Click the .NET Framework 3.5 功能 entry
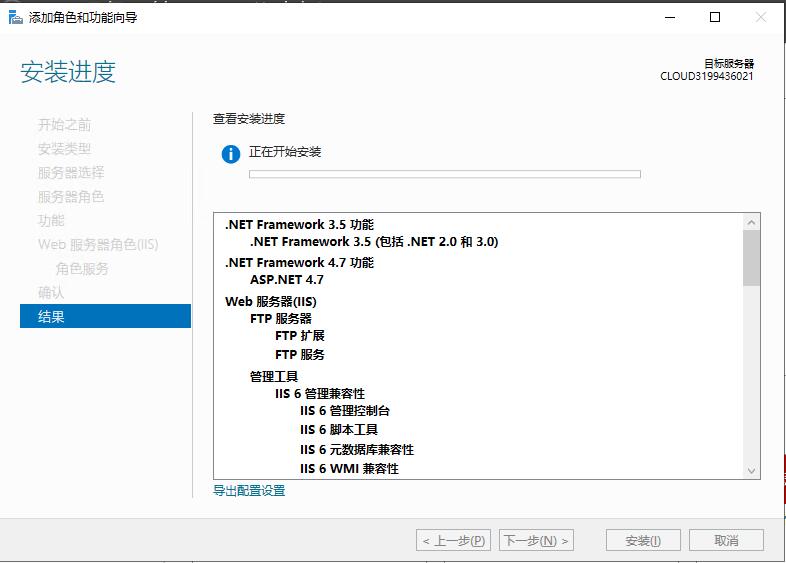The width and height of the screenshot is (786, 563). 299,225
